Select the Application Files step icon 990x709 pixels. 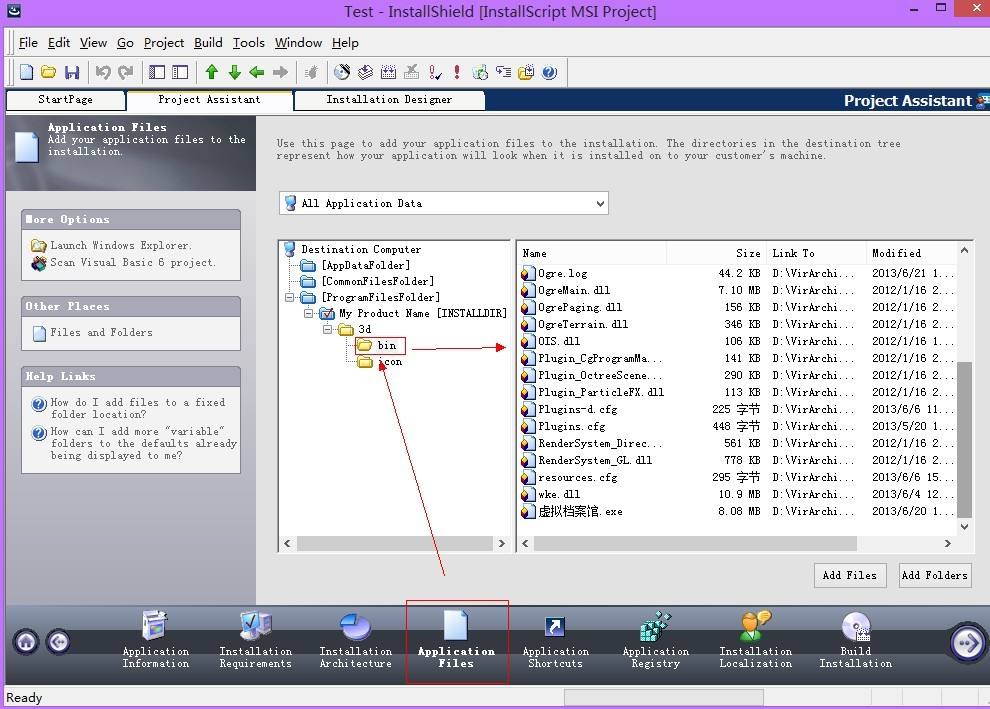coord(456,626)
